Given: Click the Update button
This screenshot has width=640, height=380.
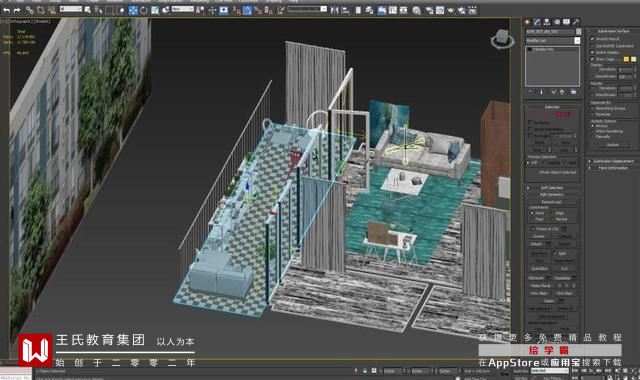Looking at the screenshot, I should point(613,144).
